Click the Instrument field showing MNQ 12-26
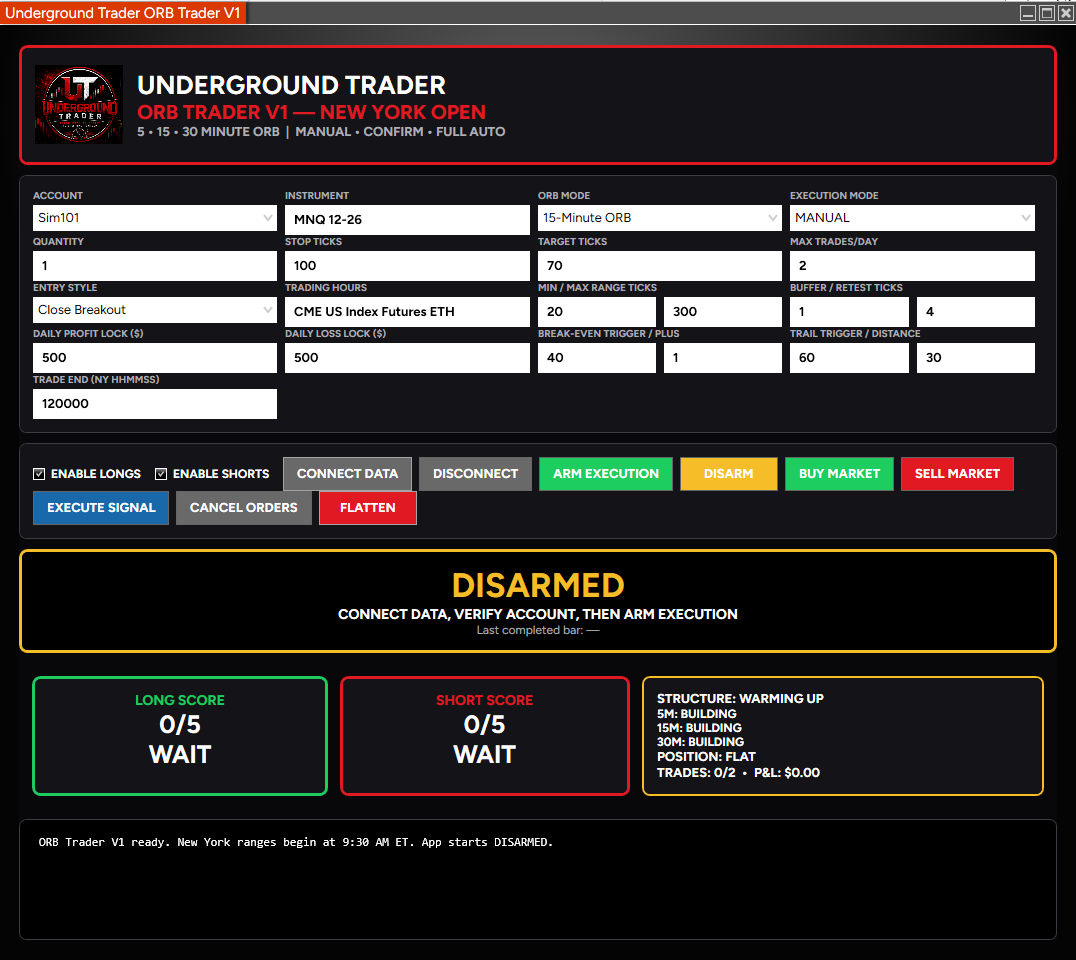Image resolution: width=1076 pixels, height=960 pixels. coord(408,220)
